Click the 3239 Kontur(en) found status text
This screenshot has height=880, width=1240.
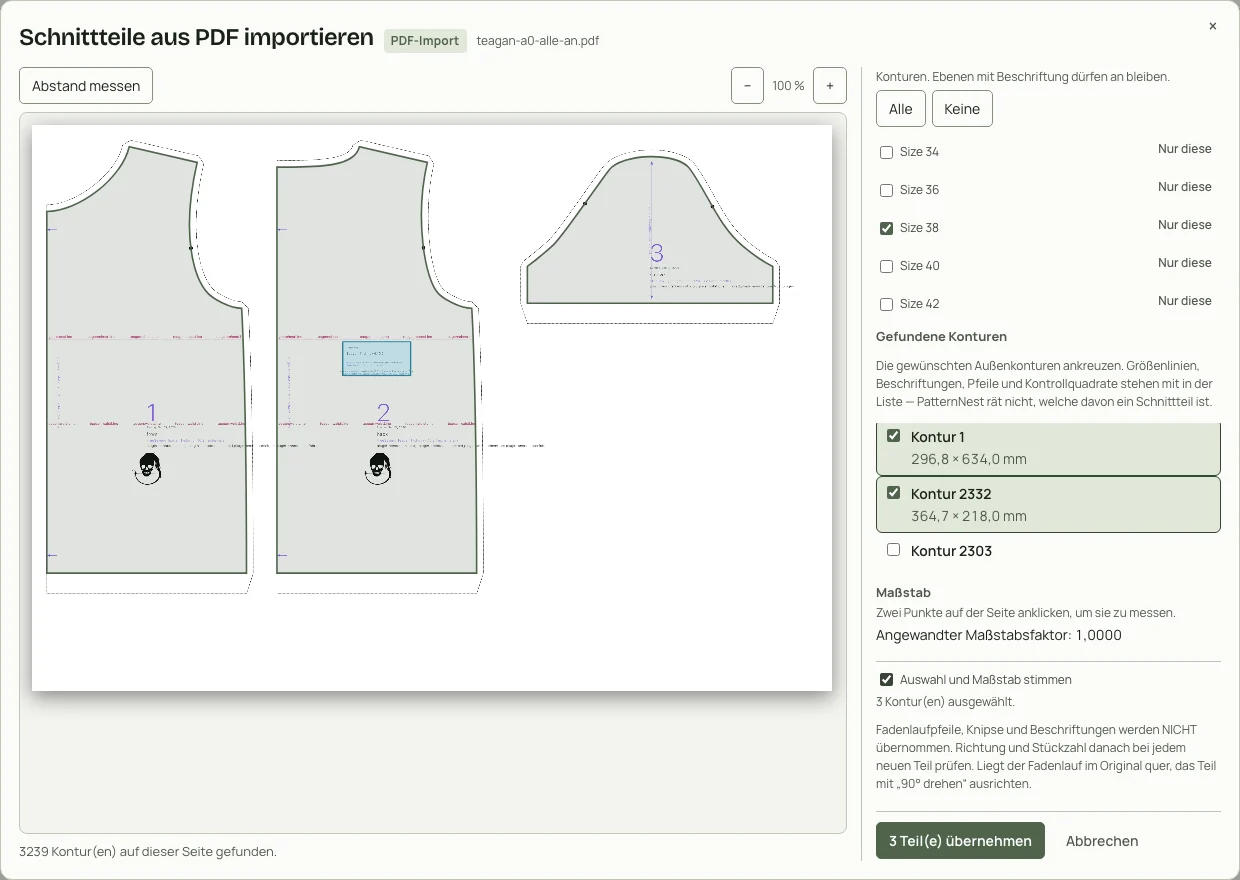pyautogui.click(x=148, y=851)
